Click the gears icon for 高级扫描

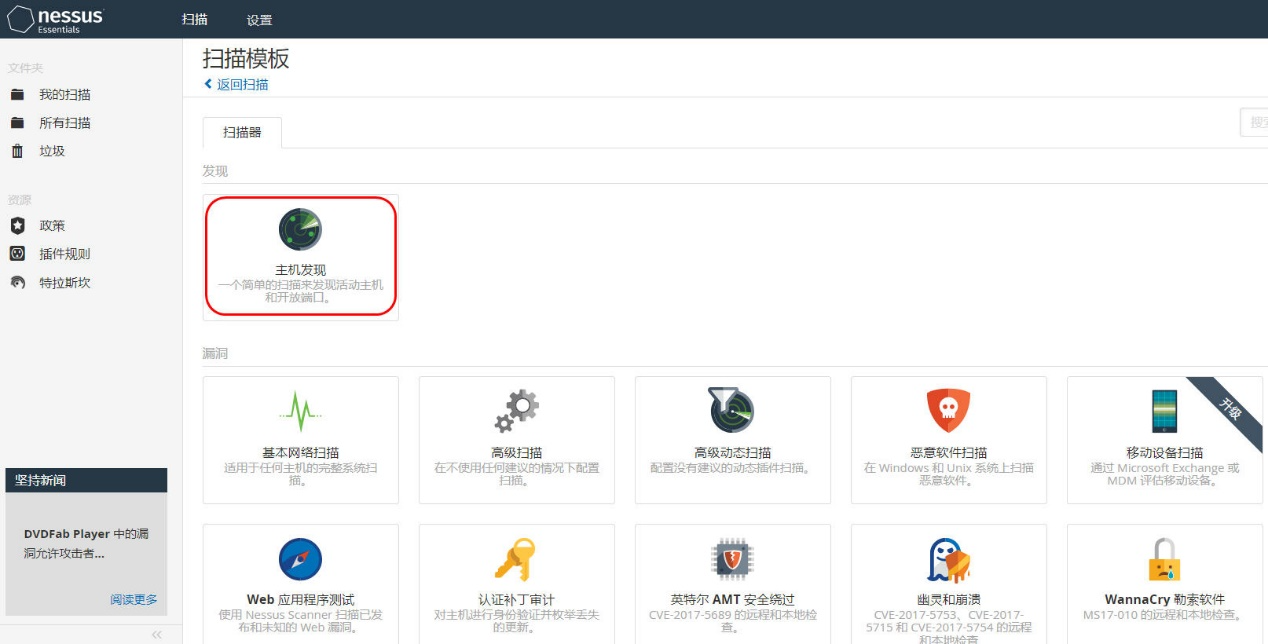point(517,411)
